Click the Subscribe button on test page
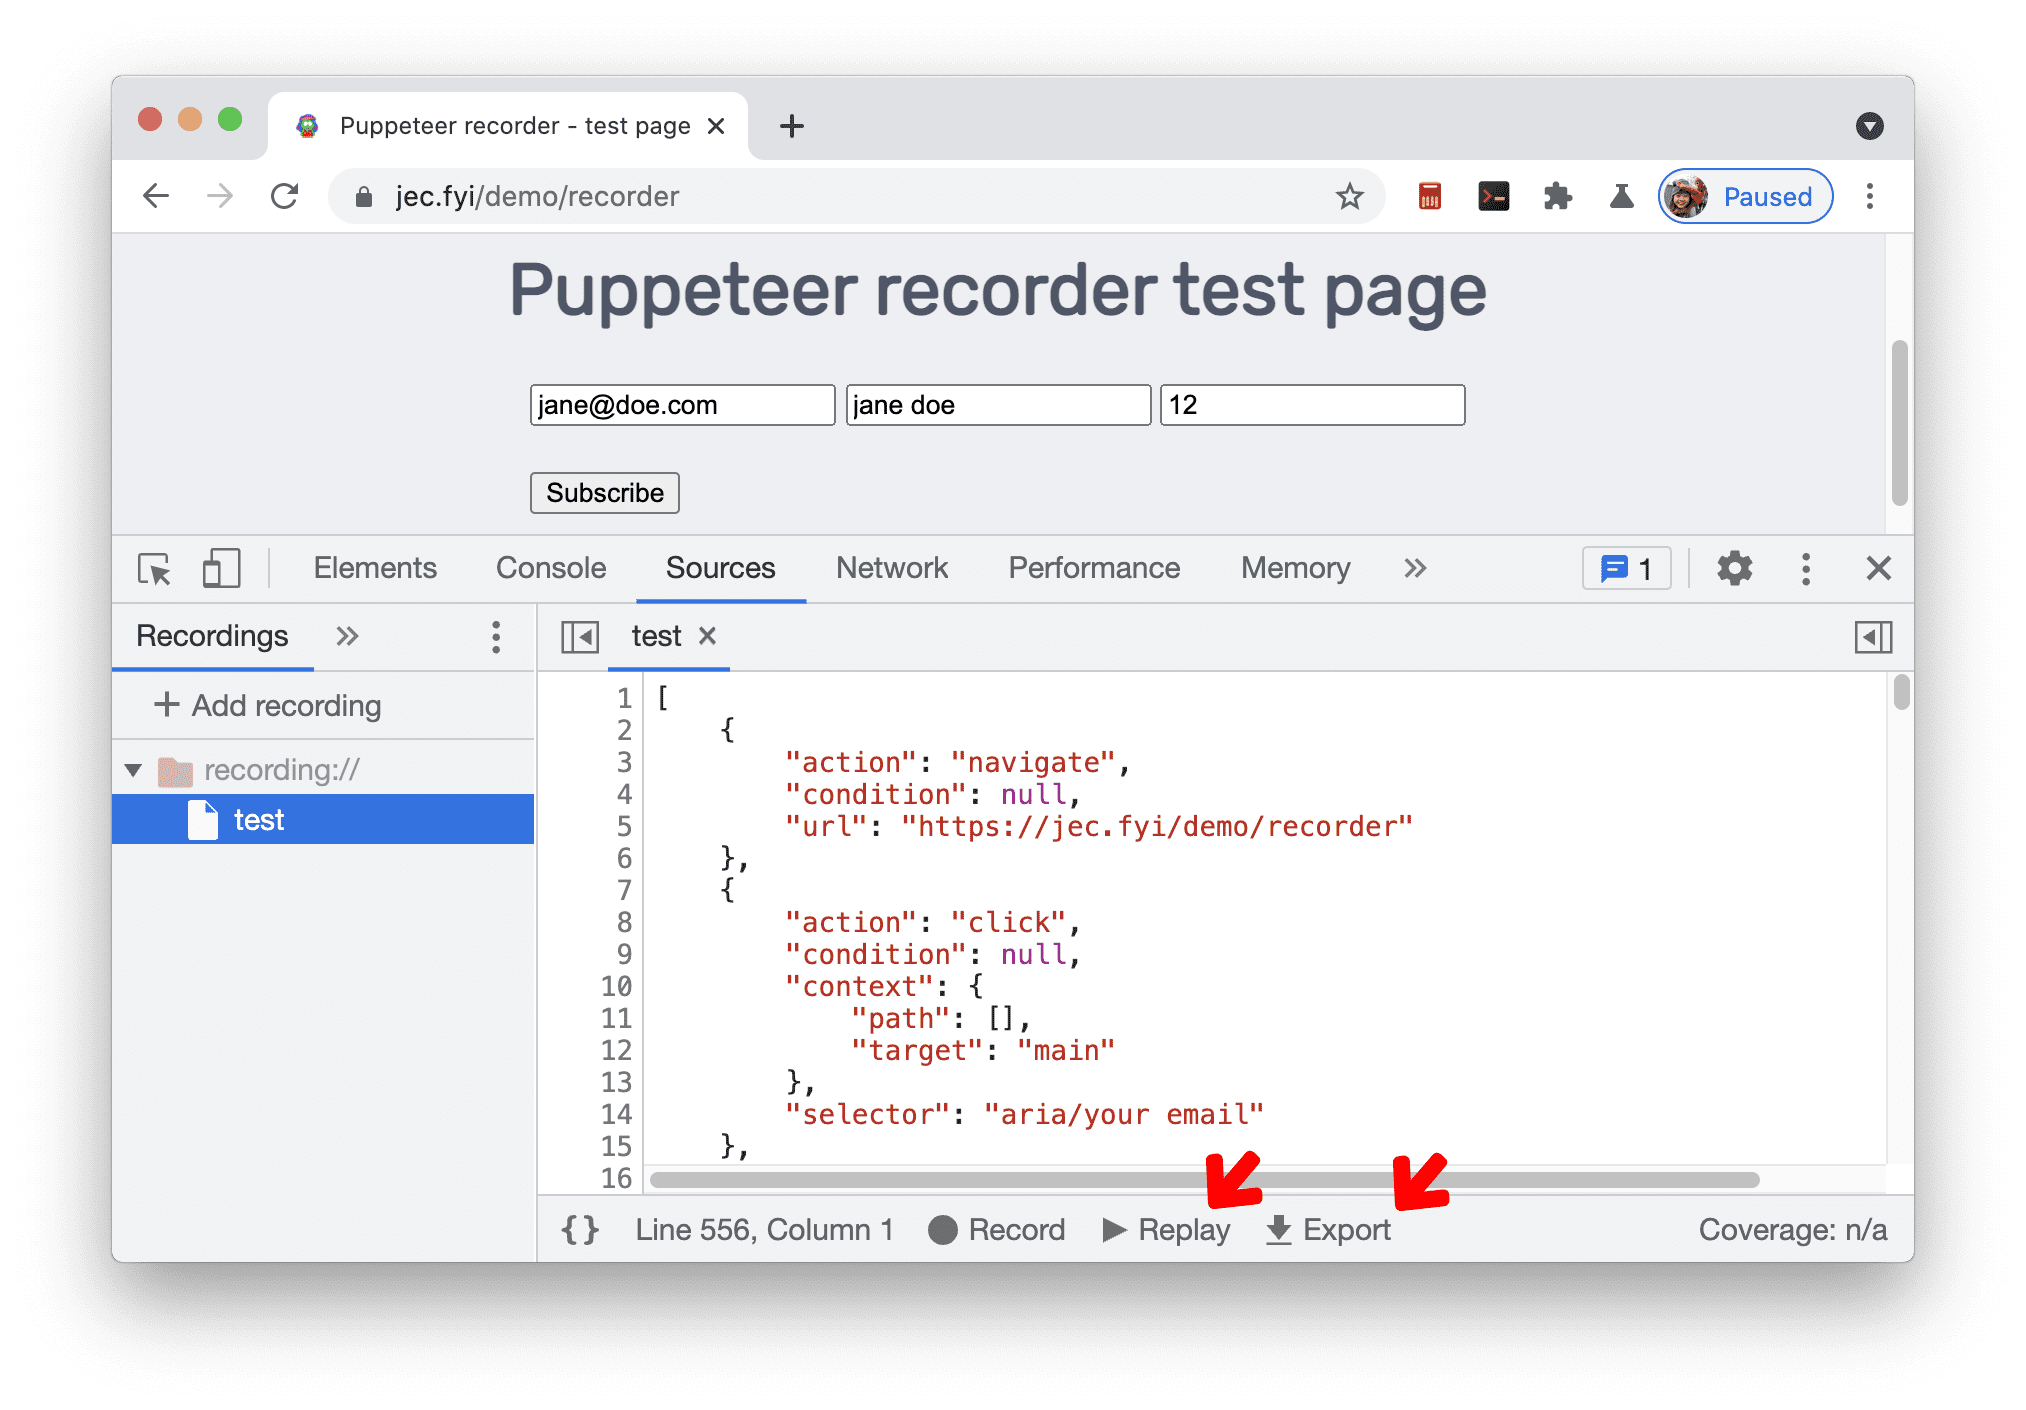2026x1410 pixels. click(x=605, y=493)
